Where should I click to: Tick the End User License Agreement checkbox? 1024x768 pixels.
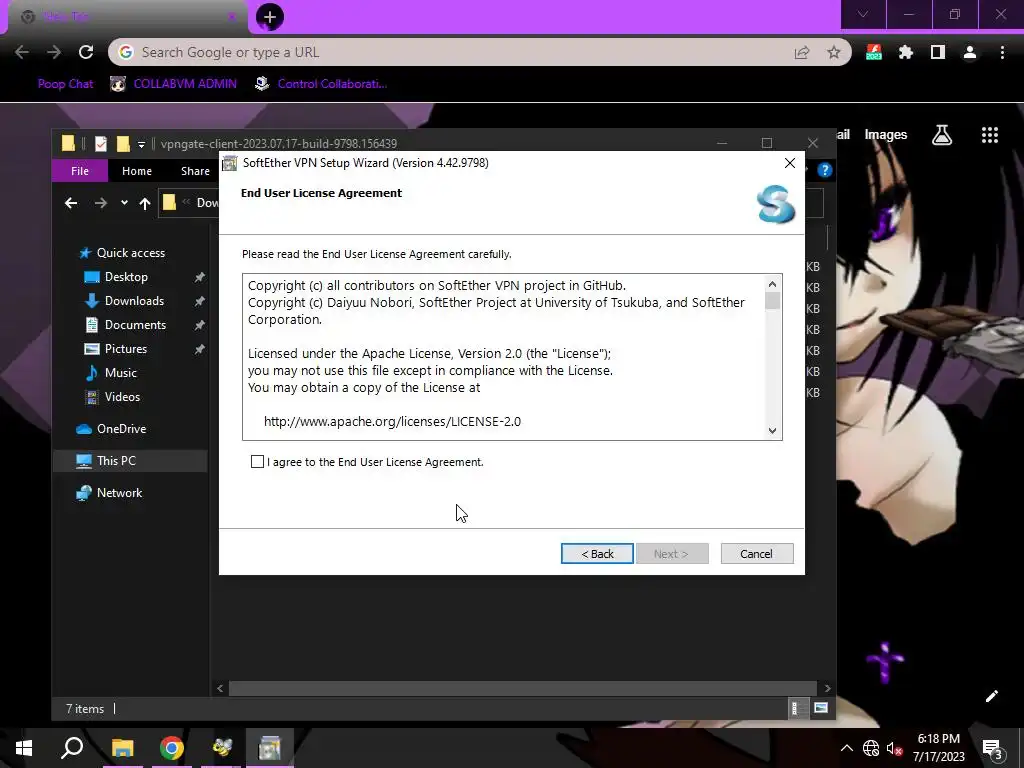(257, 462)
